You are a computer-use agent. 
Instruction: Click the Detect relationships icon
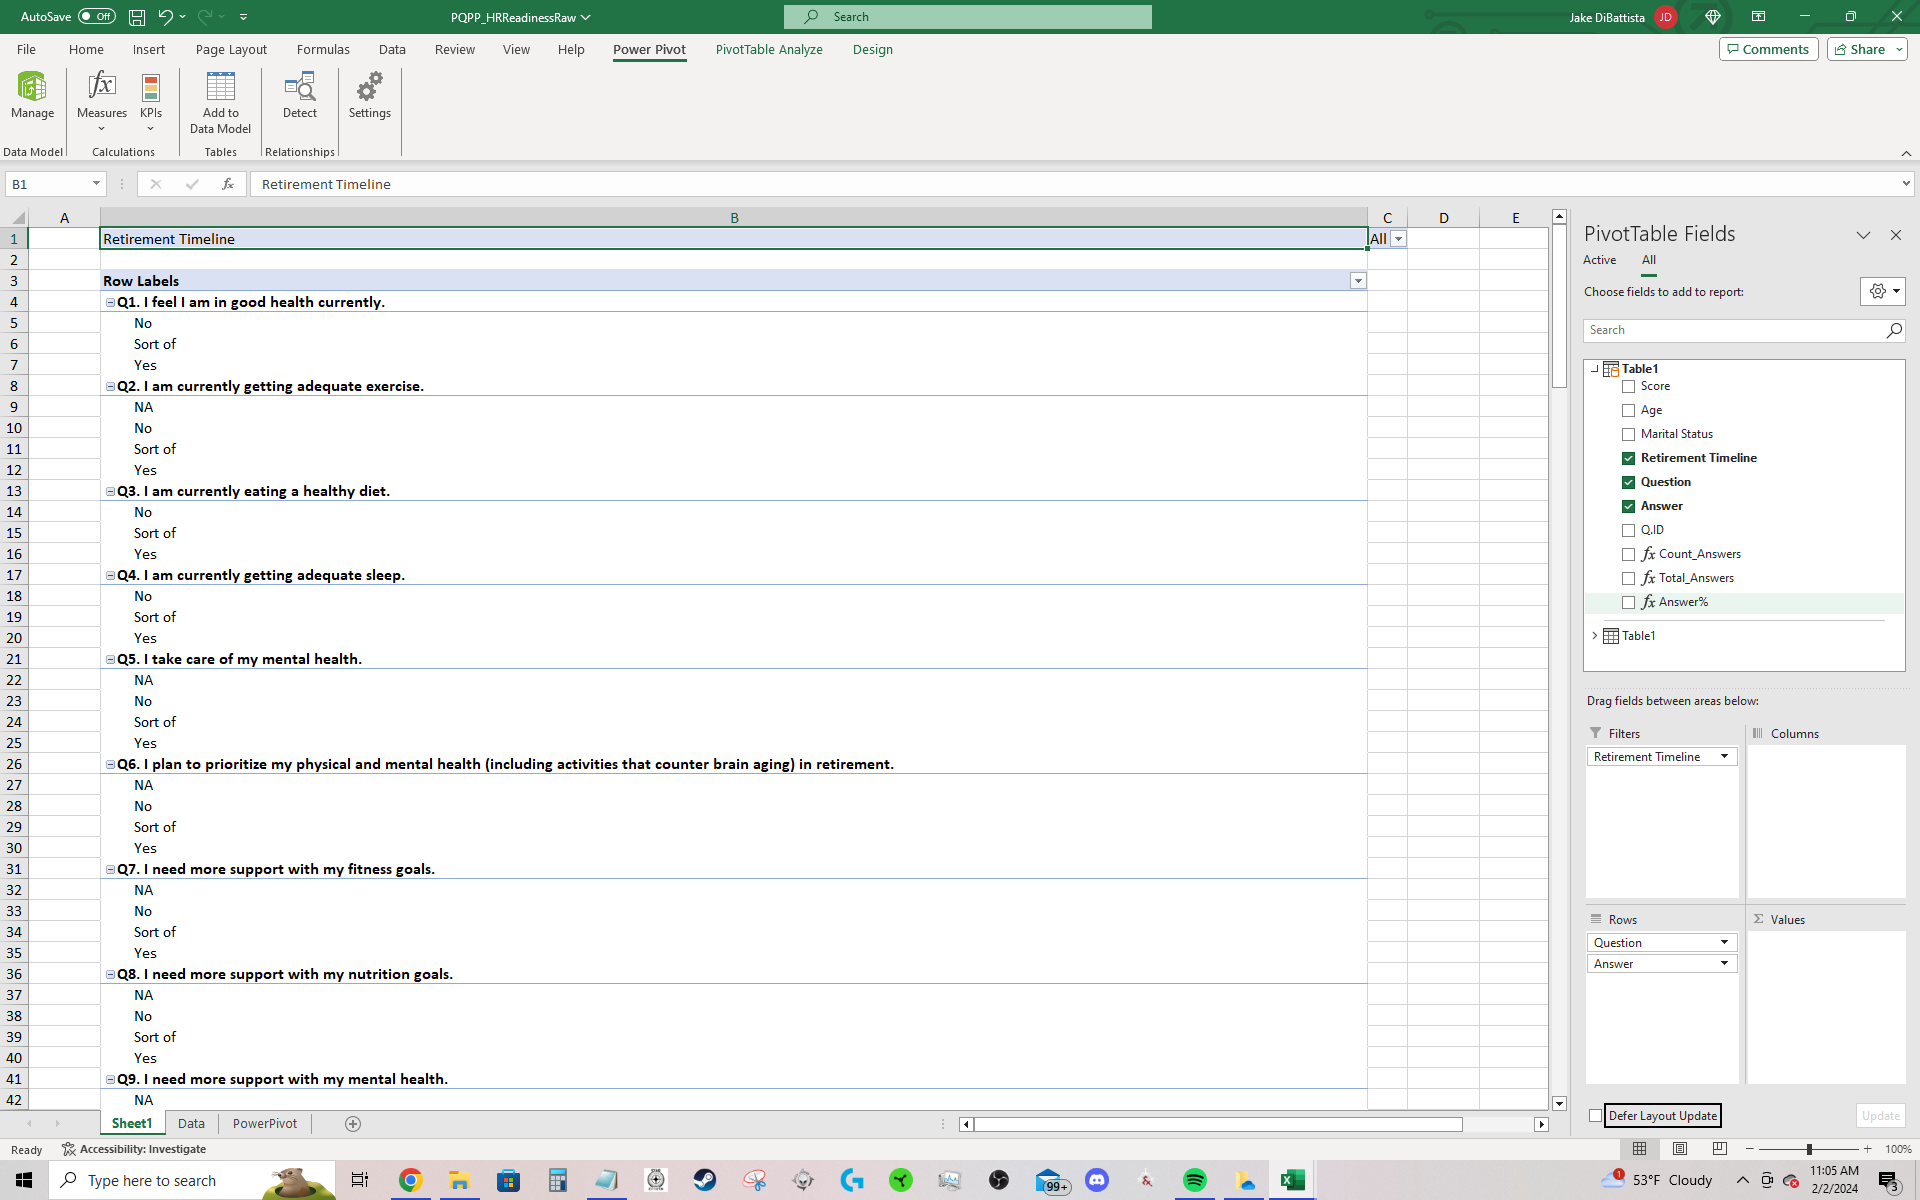tap(299, 88)
